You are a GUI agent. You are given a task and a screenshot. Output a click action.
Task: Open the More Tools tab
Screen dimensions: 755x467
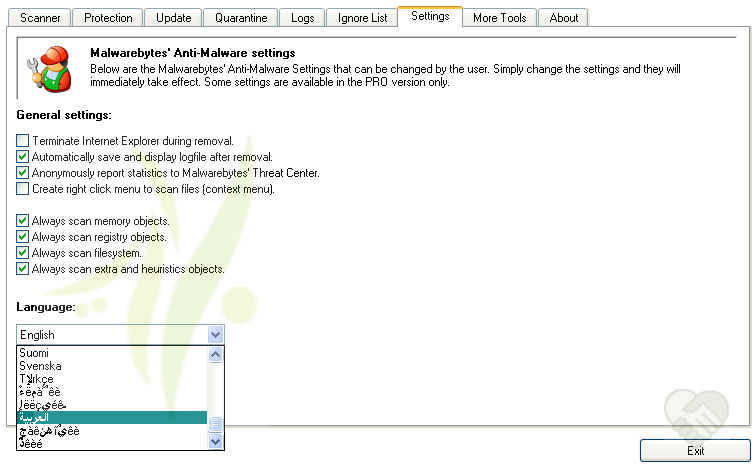[x=499, y=18]
